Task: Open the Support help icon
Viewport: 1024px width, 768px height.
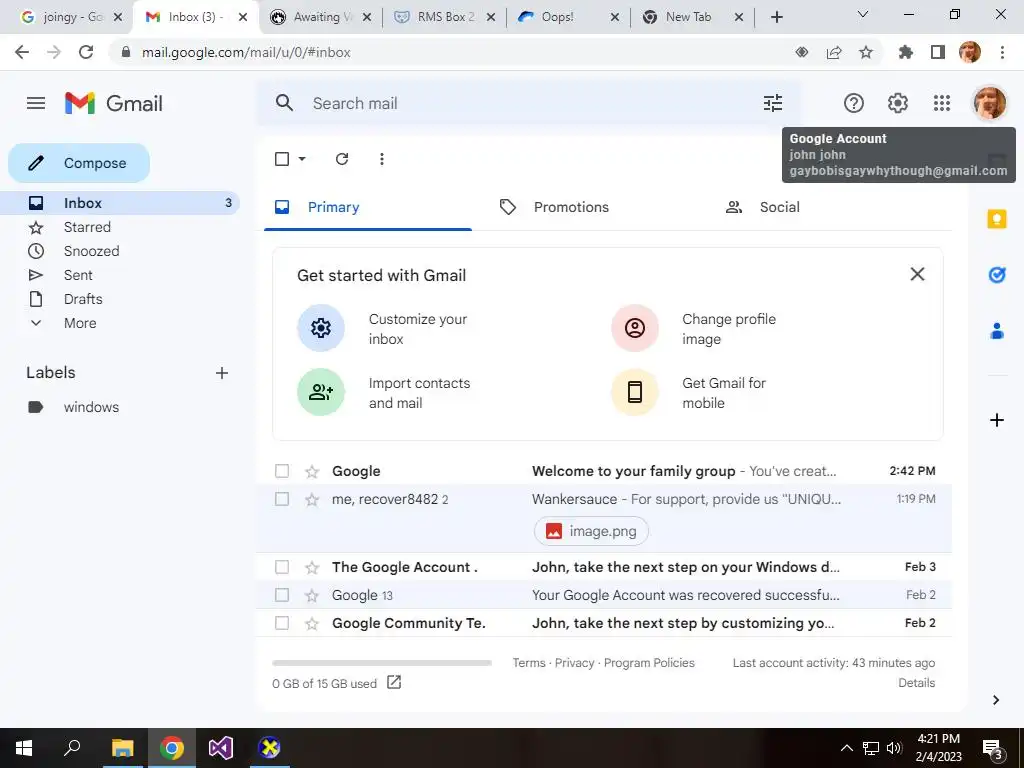Action: click(x=854, y=103)
